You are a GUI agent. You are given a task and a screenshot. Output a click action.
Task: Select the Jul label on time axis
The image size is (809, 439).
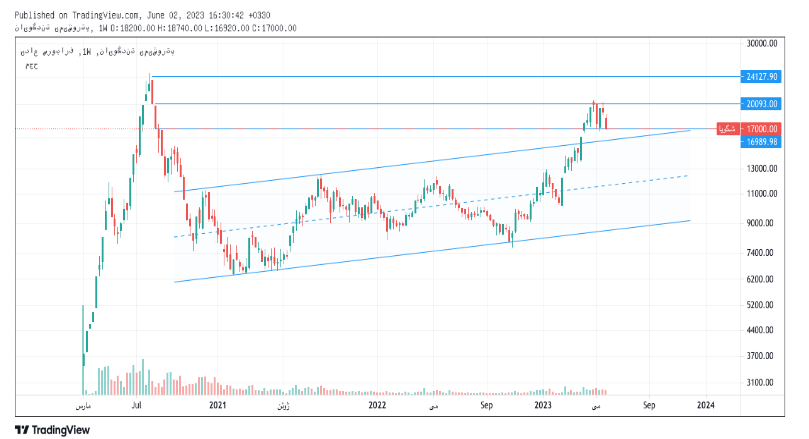click(136, 405)
